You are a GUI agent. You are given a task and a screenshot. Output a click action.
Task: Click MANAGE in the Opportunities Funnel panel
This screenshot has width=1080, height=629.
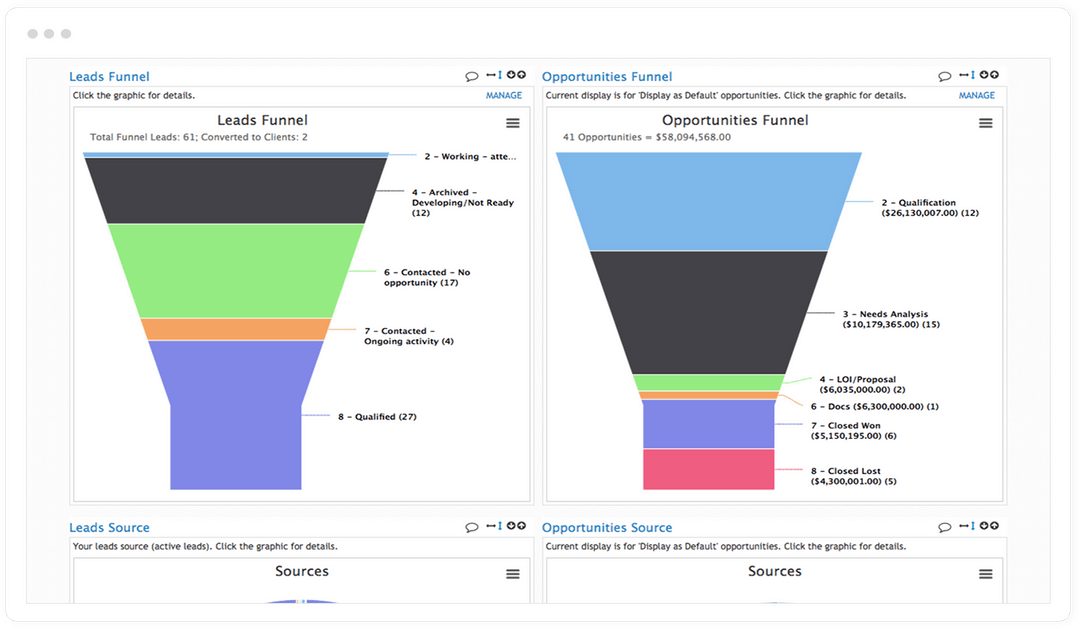click(977, 96)
